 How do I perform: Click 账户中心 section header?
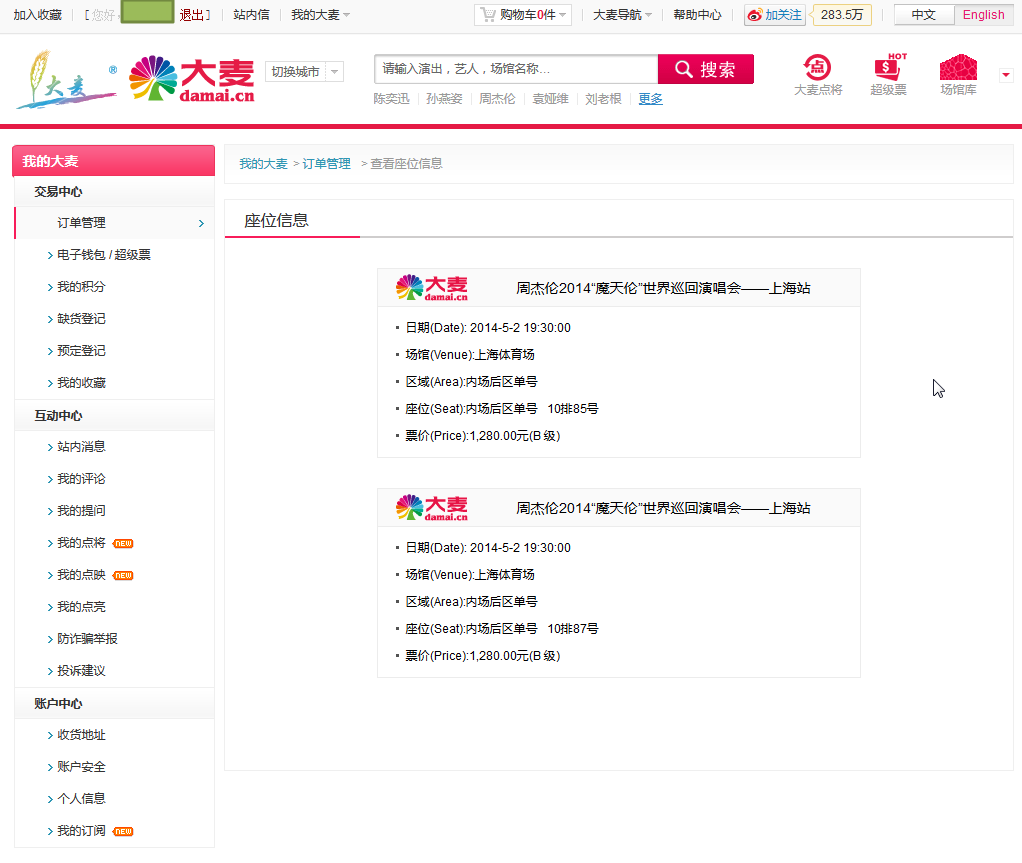(x=58, y=703)
